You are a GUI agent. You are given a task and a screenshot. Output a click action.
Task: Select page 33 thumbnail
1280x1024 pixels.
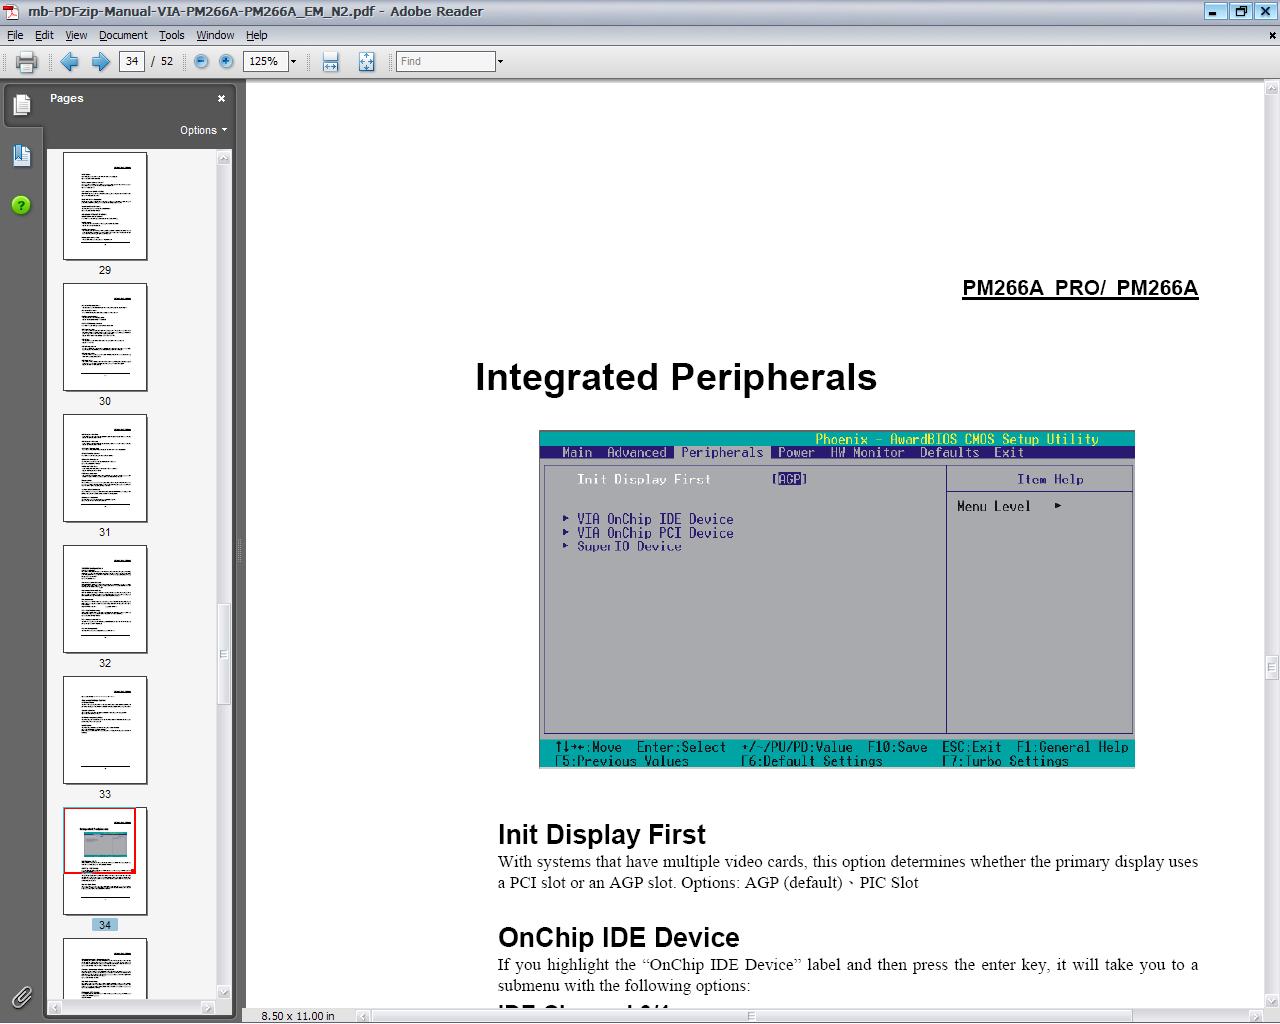click(x=105, y=730)
